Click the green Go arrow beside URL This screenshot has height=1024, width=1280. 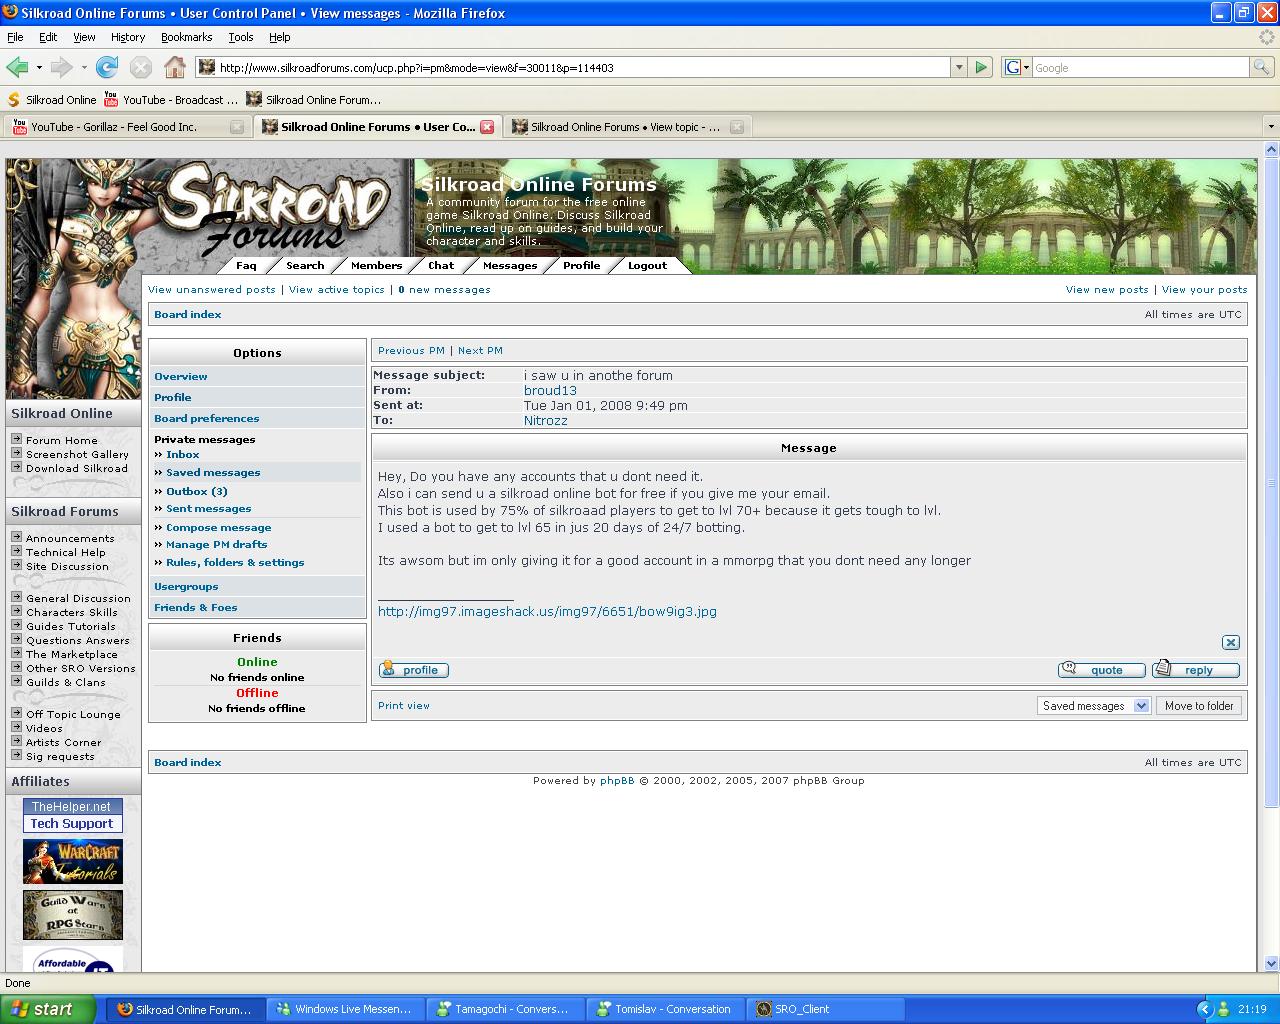981,67
